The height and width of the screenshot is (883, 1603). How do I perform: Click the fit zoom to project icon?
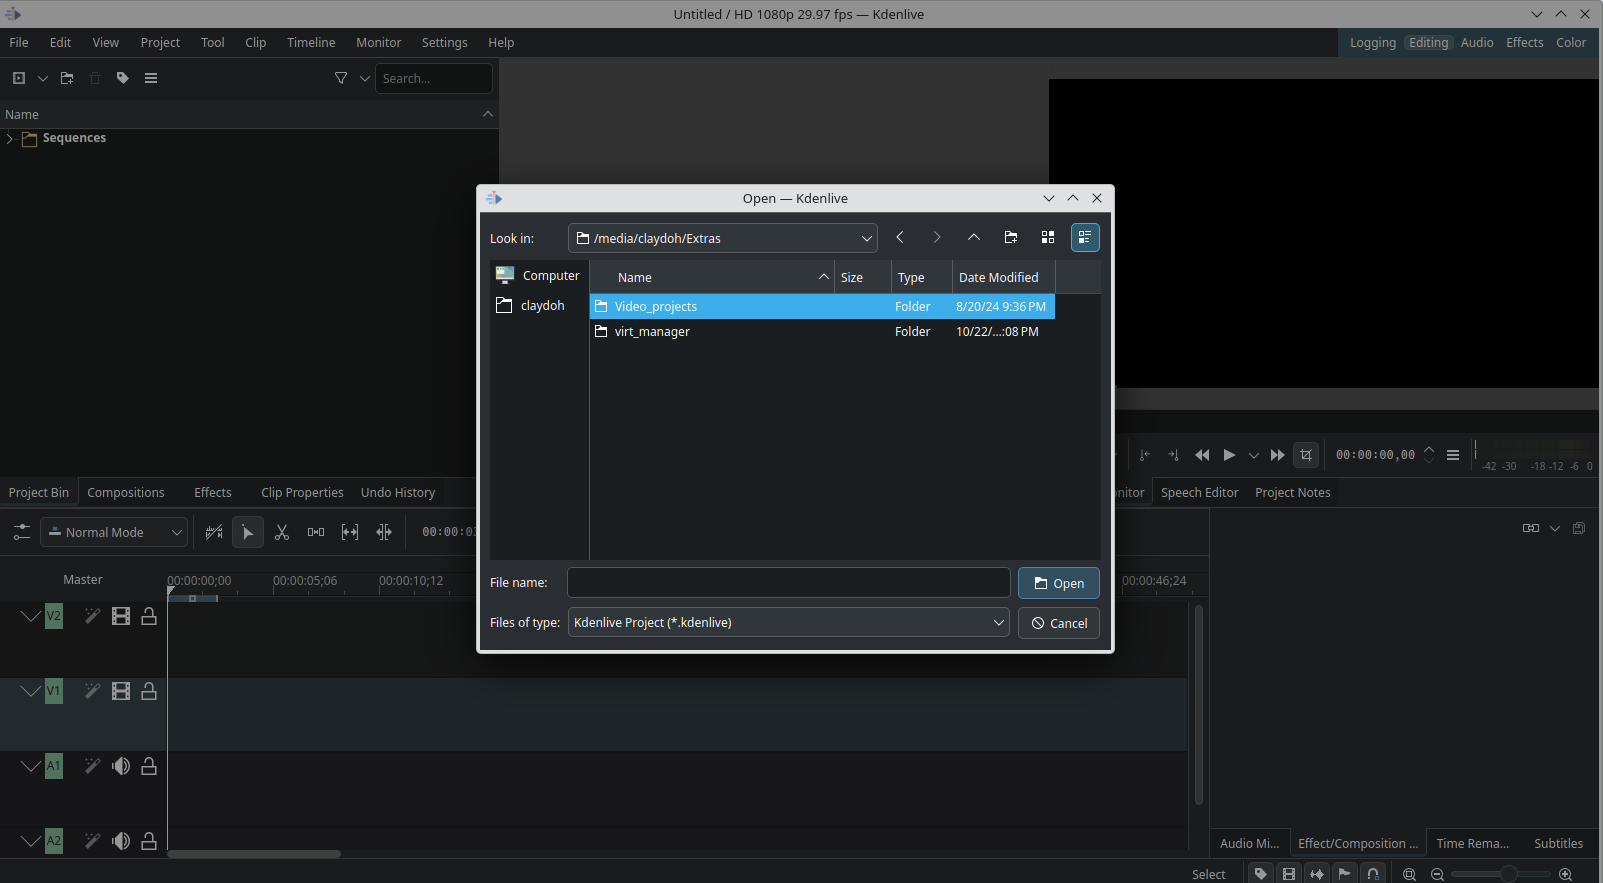(x=1409, y=874)
